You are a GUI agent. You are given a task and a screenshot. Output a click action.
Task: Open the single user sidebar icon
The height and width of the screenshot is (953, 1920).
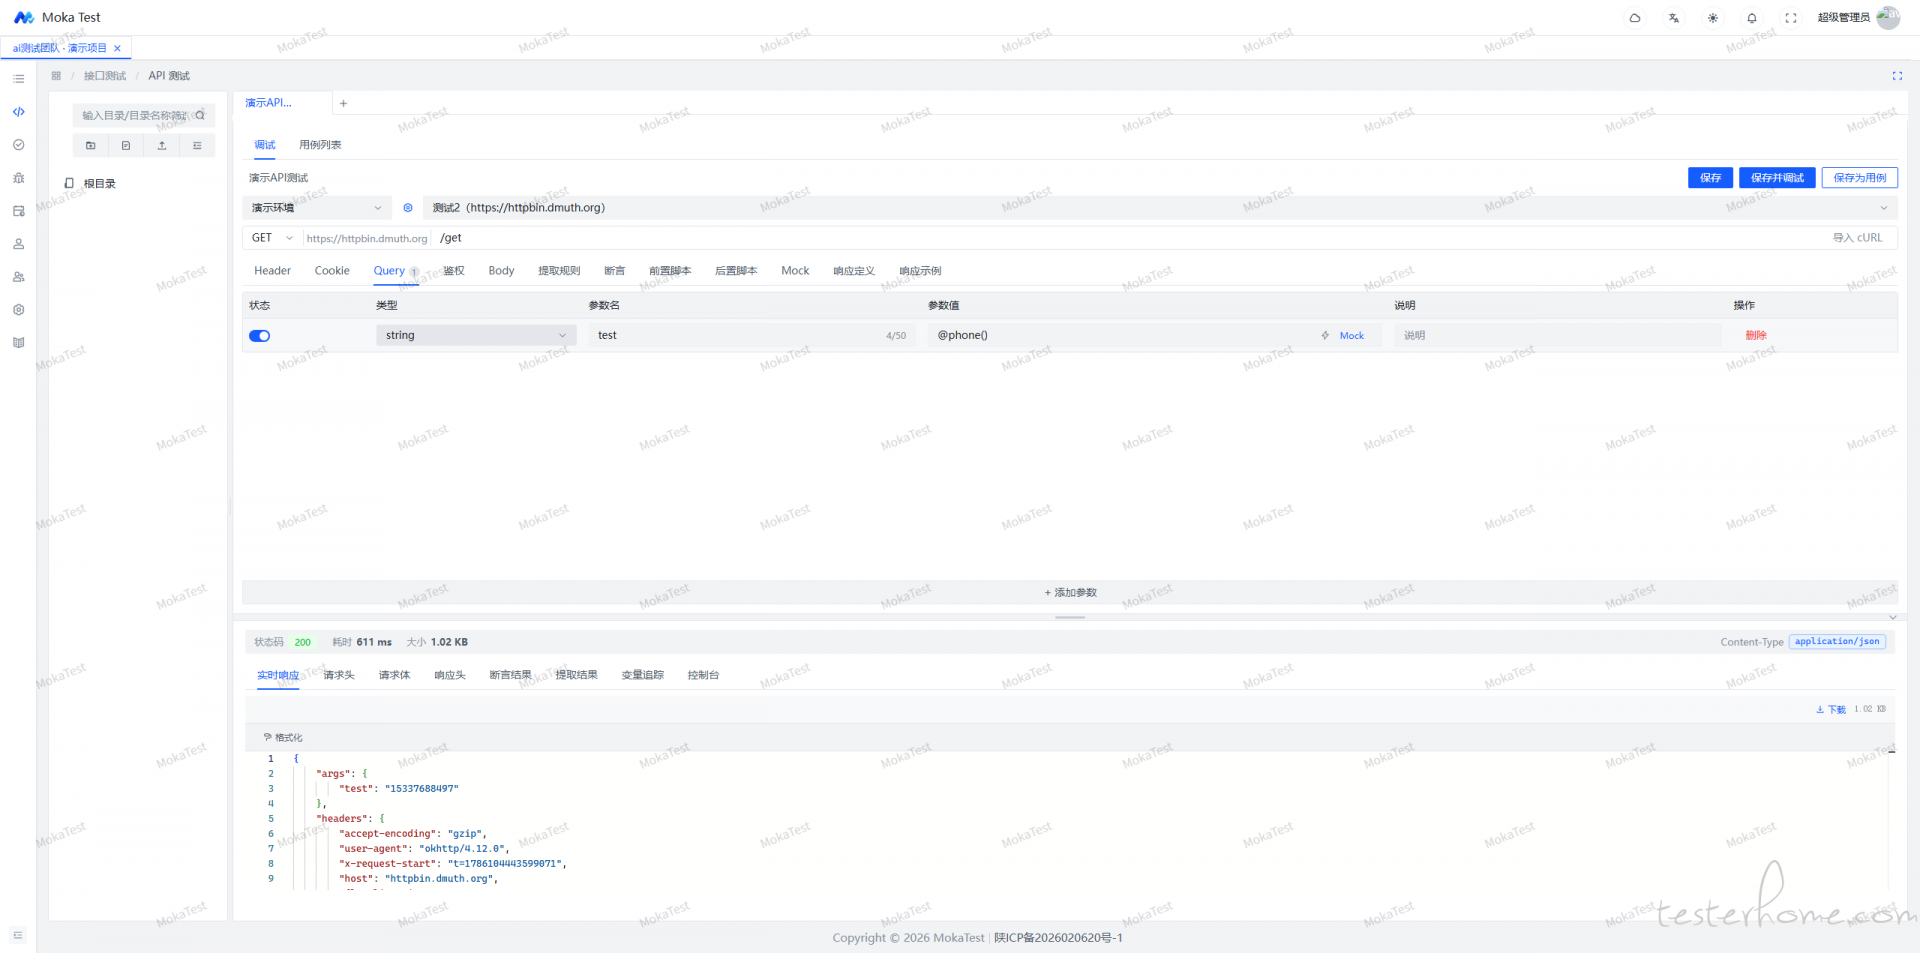[18, 244]
